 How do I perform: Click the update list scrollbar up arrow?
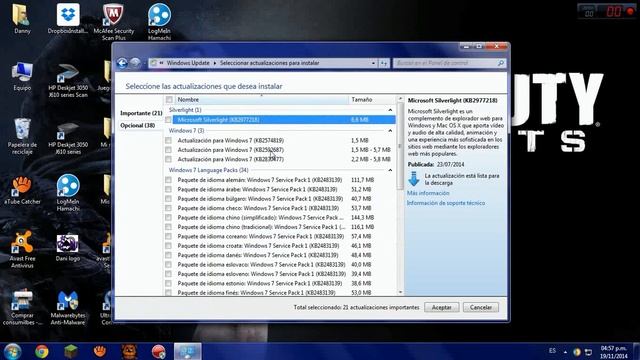click(400, 99)
